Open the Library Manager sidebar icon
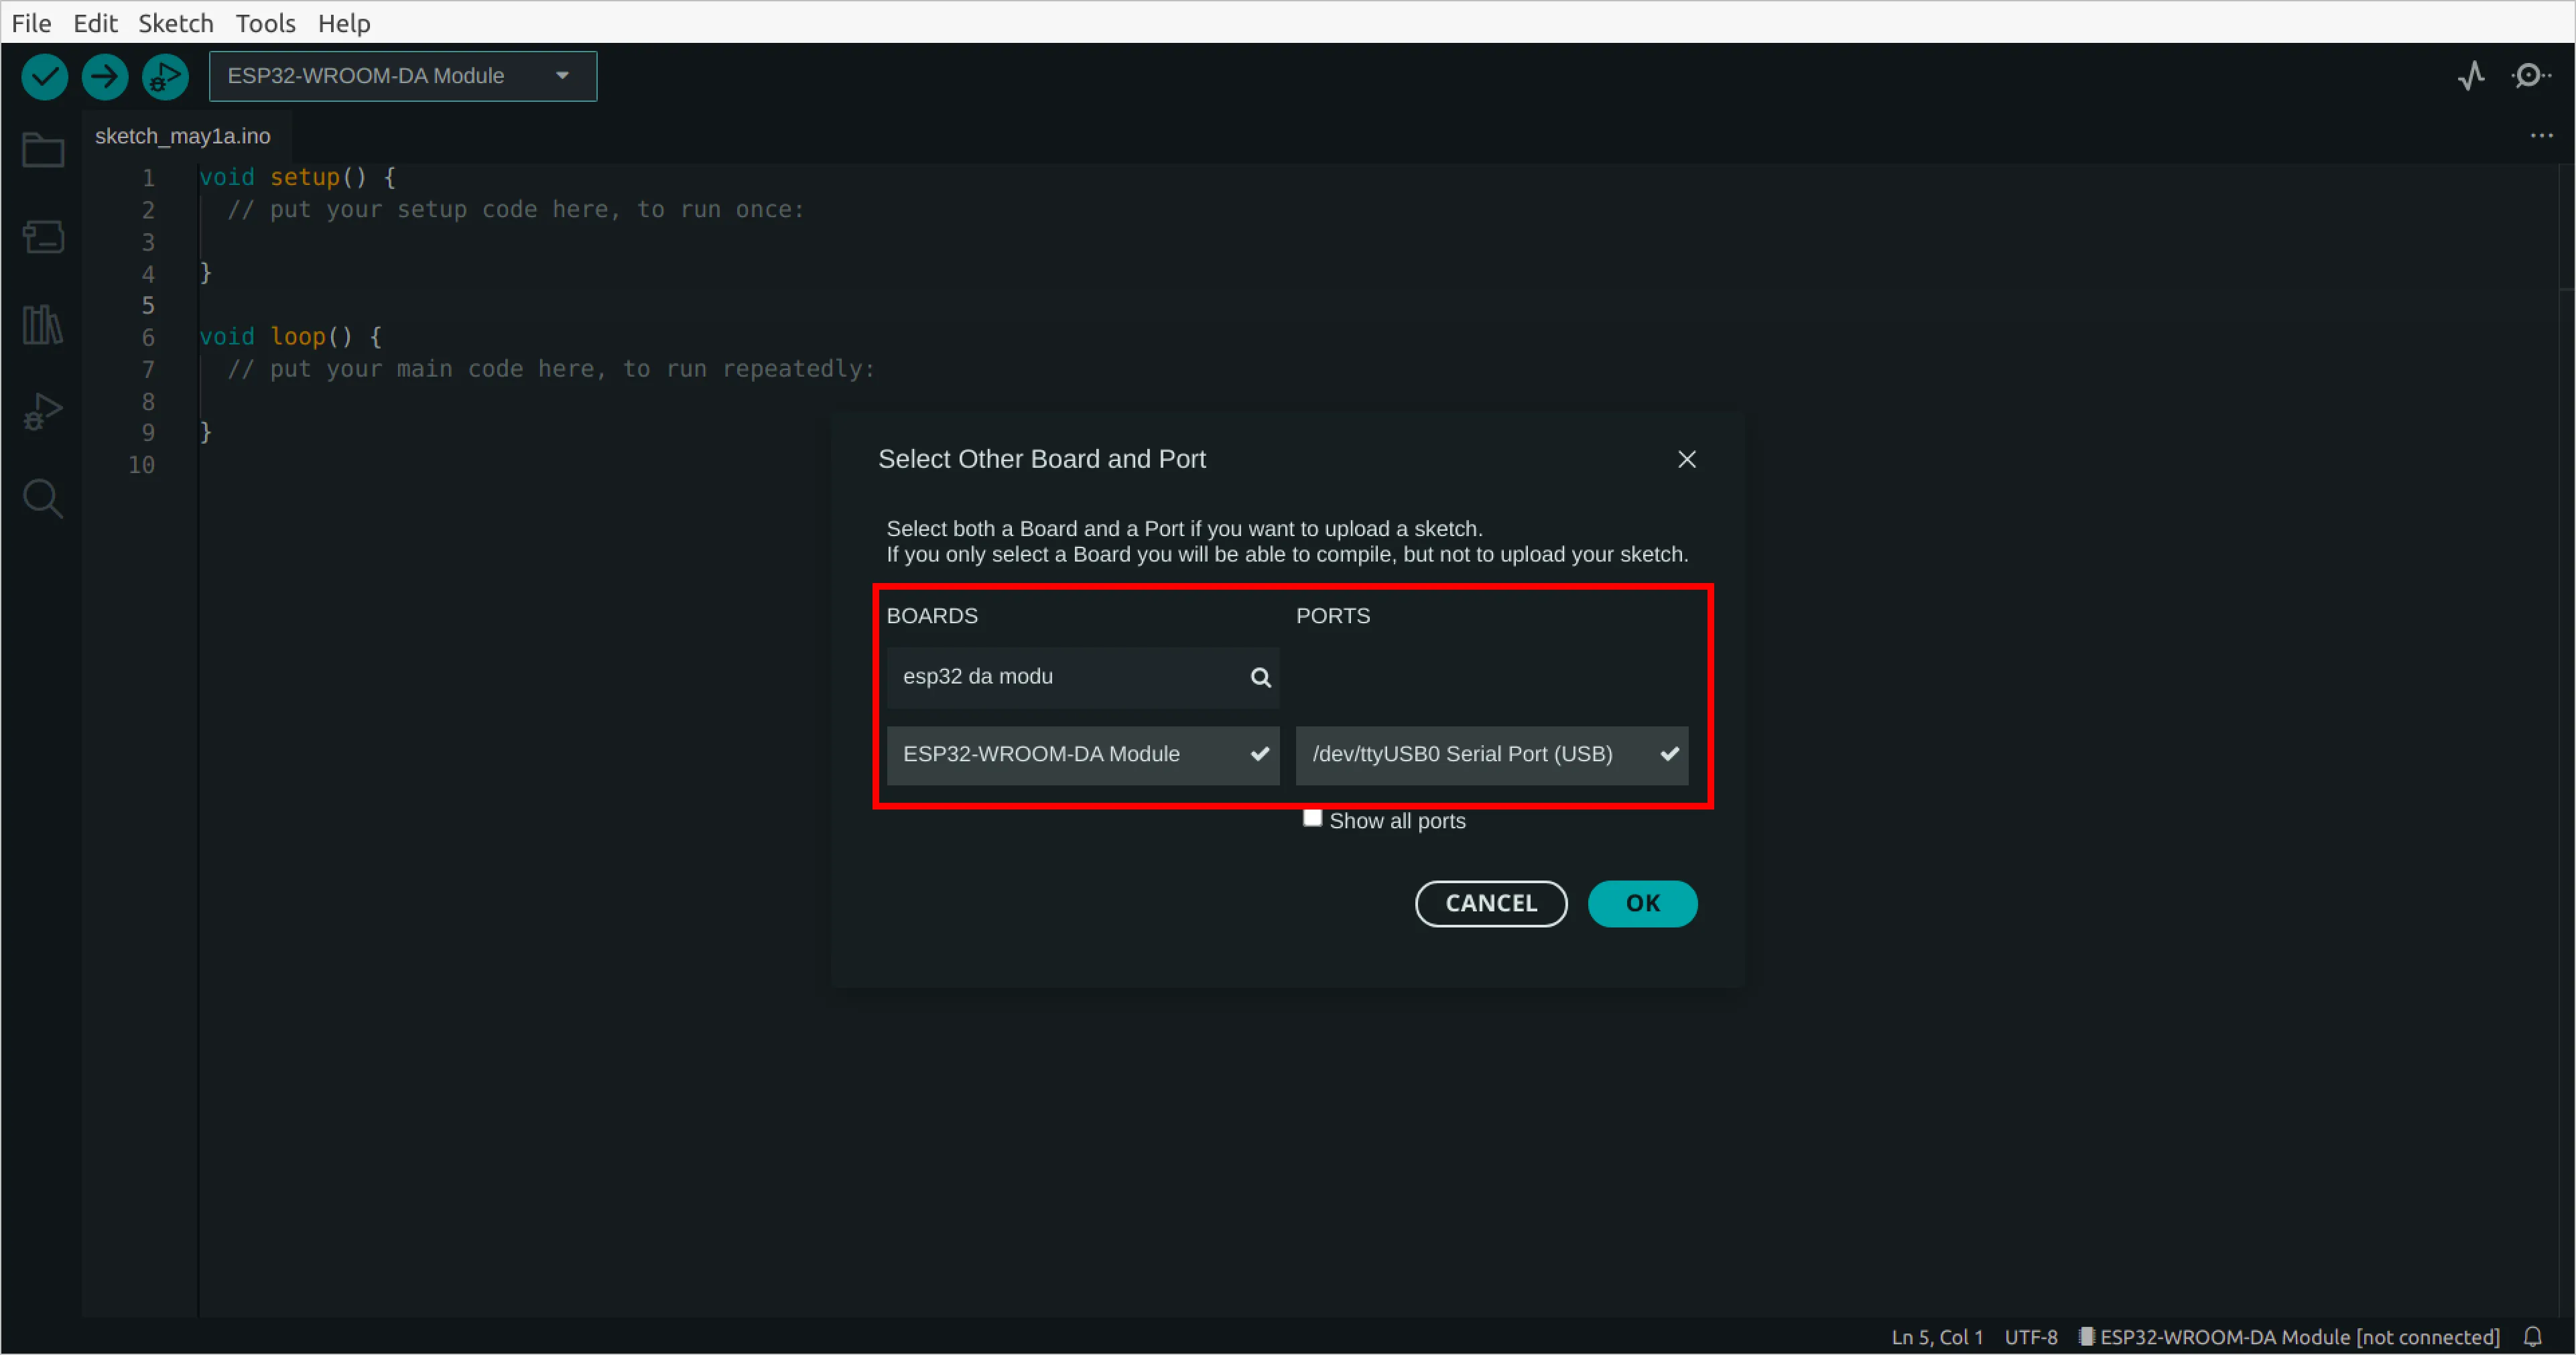Viewport: 2576px width, 1355px height. click(x=43, y=324)
